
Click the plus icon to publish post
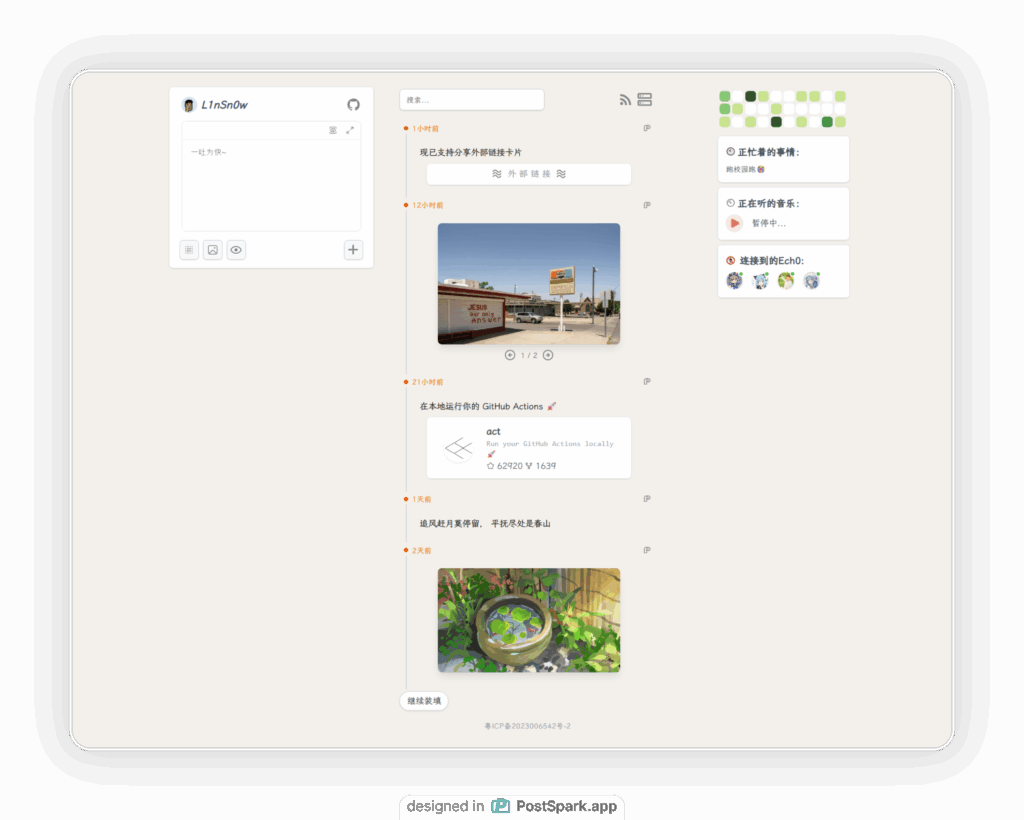(x=353, y=250)
